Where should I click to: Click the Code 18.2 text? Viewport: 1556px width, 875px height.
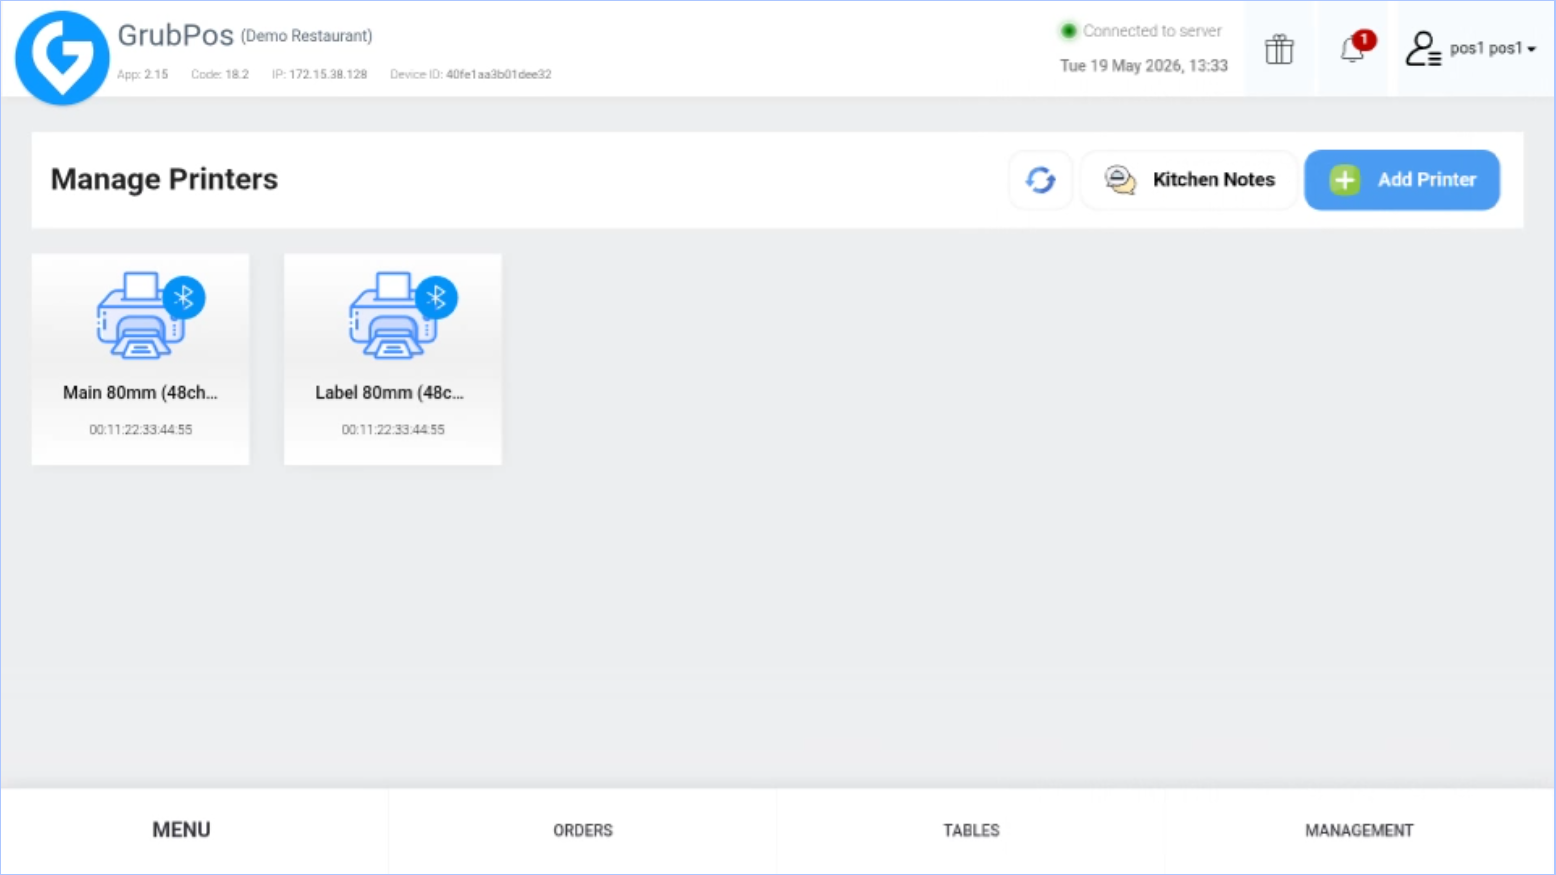(220, 74)
